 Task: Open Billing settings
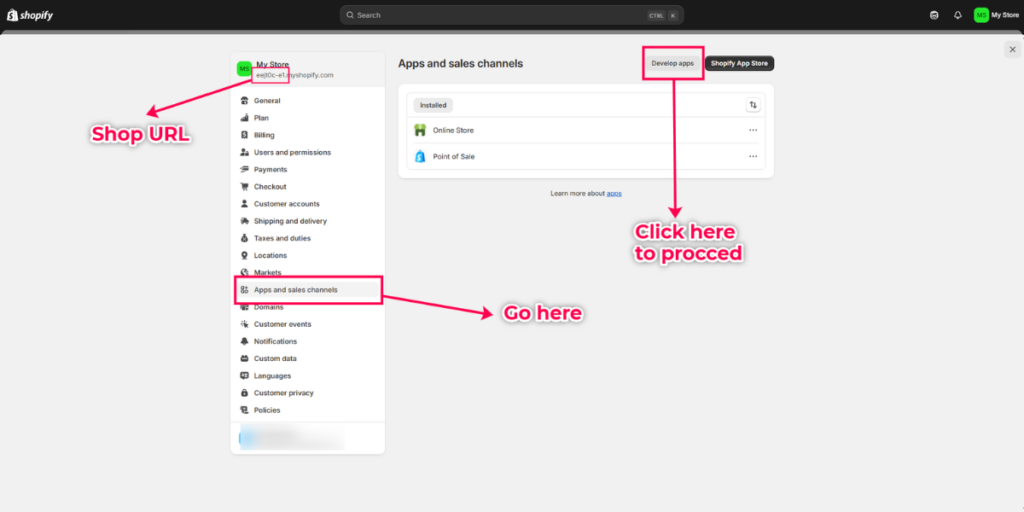[x=308, y=135]
